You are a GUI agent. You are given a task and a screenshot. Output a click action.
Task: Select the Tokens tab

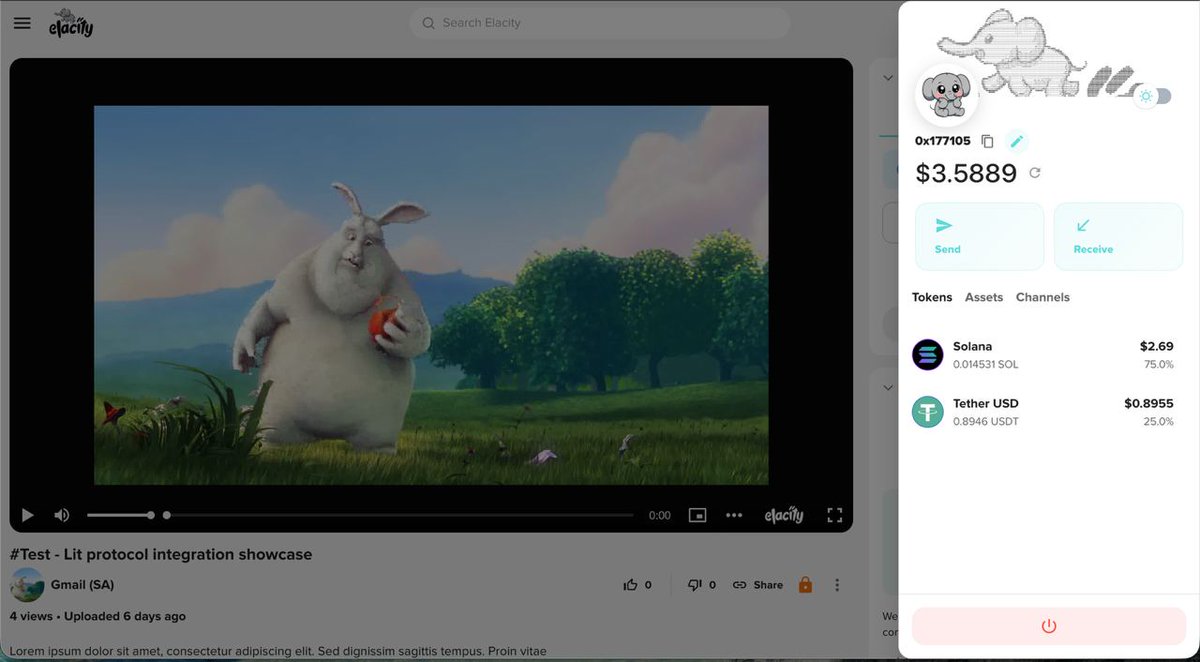[x=932, y=297]
